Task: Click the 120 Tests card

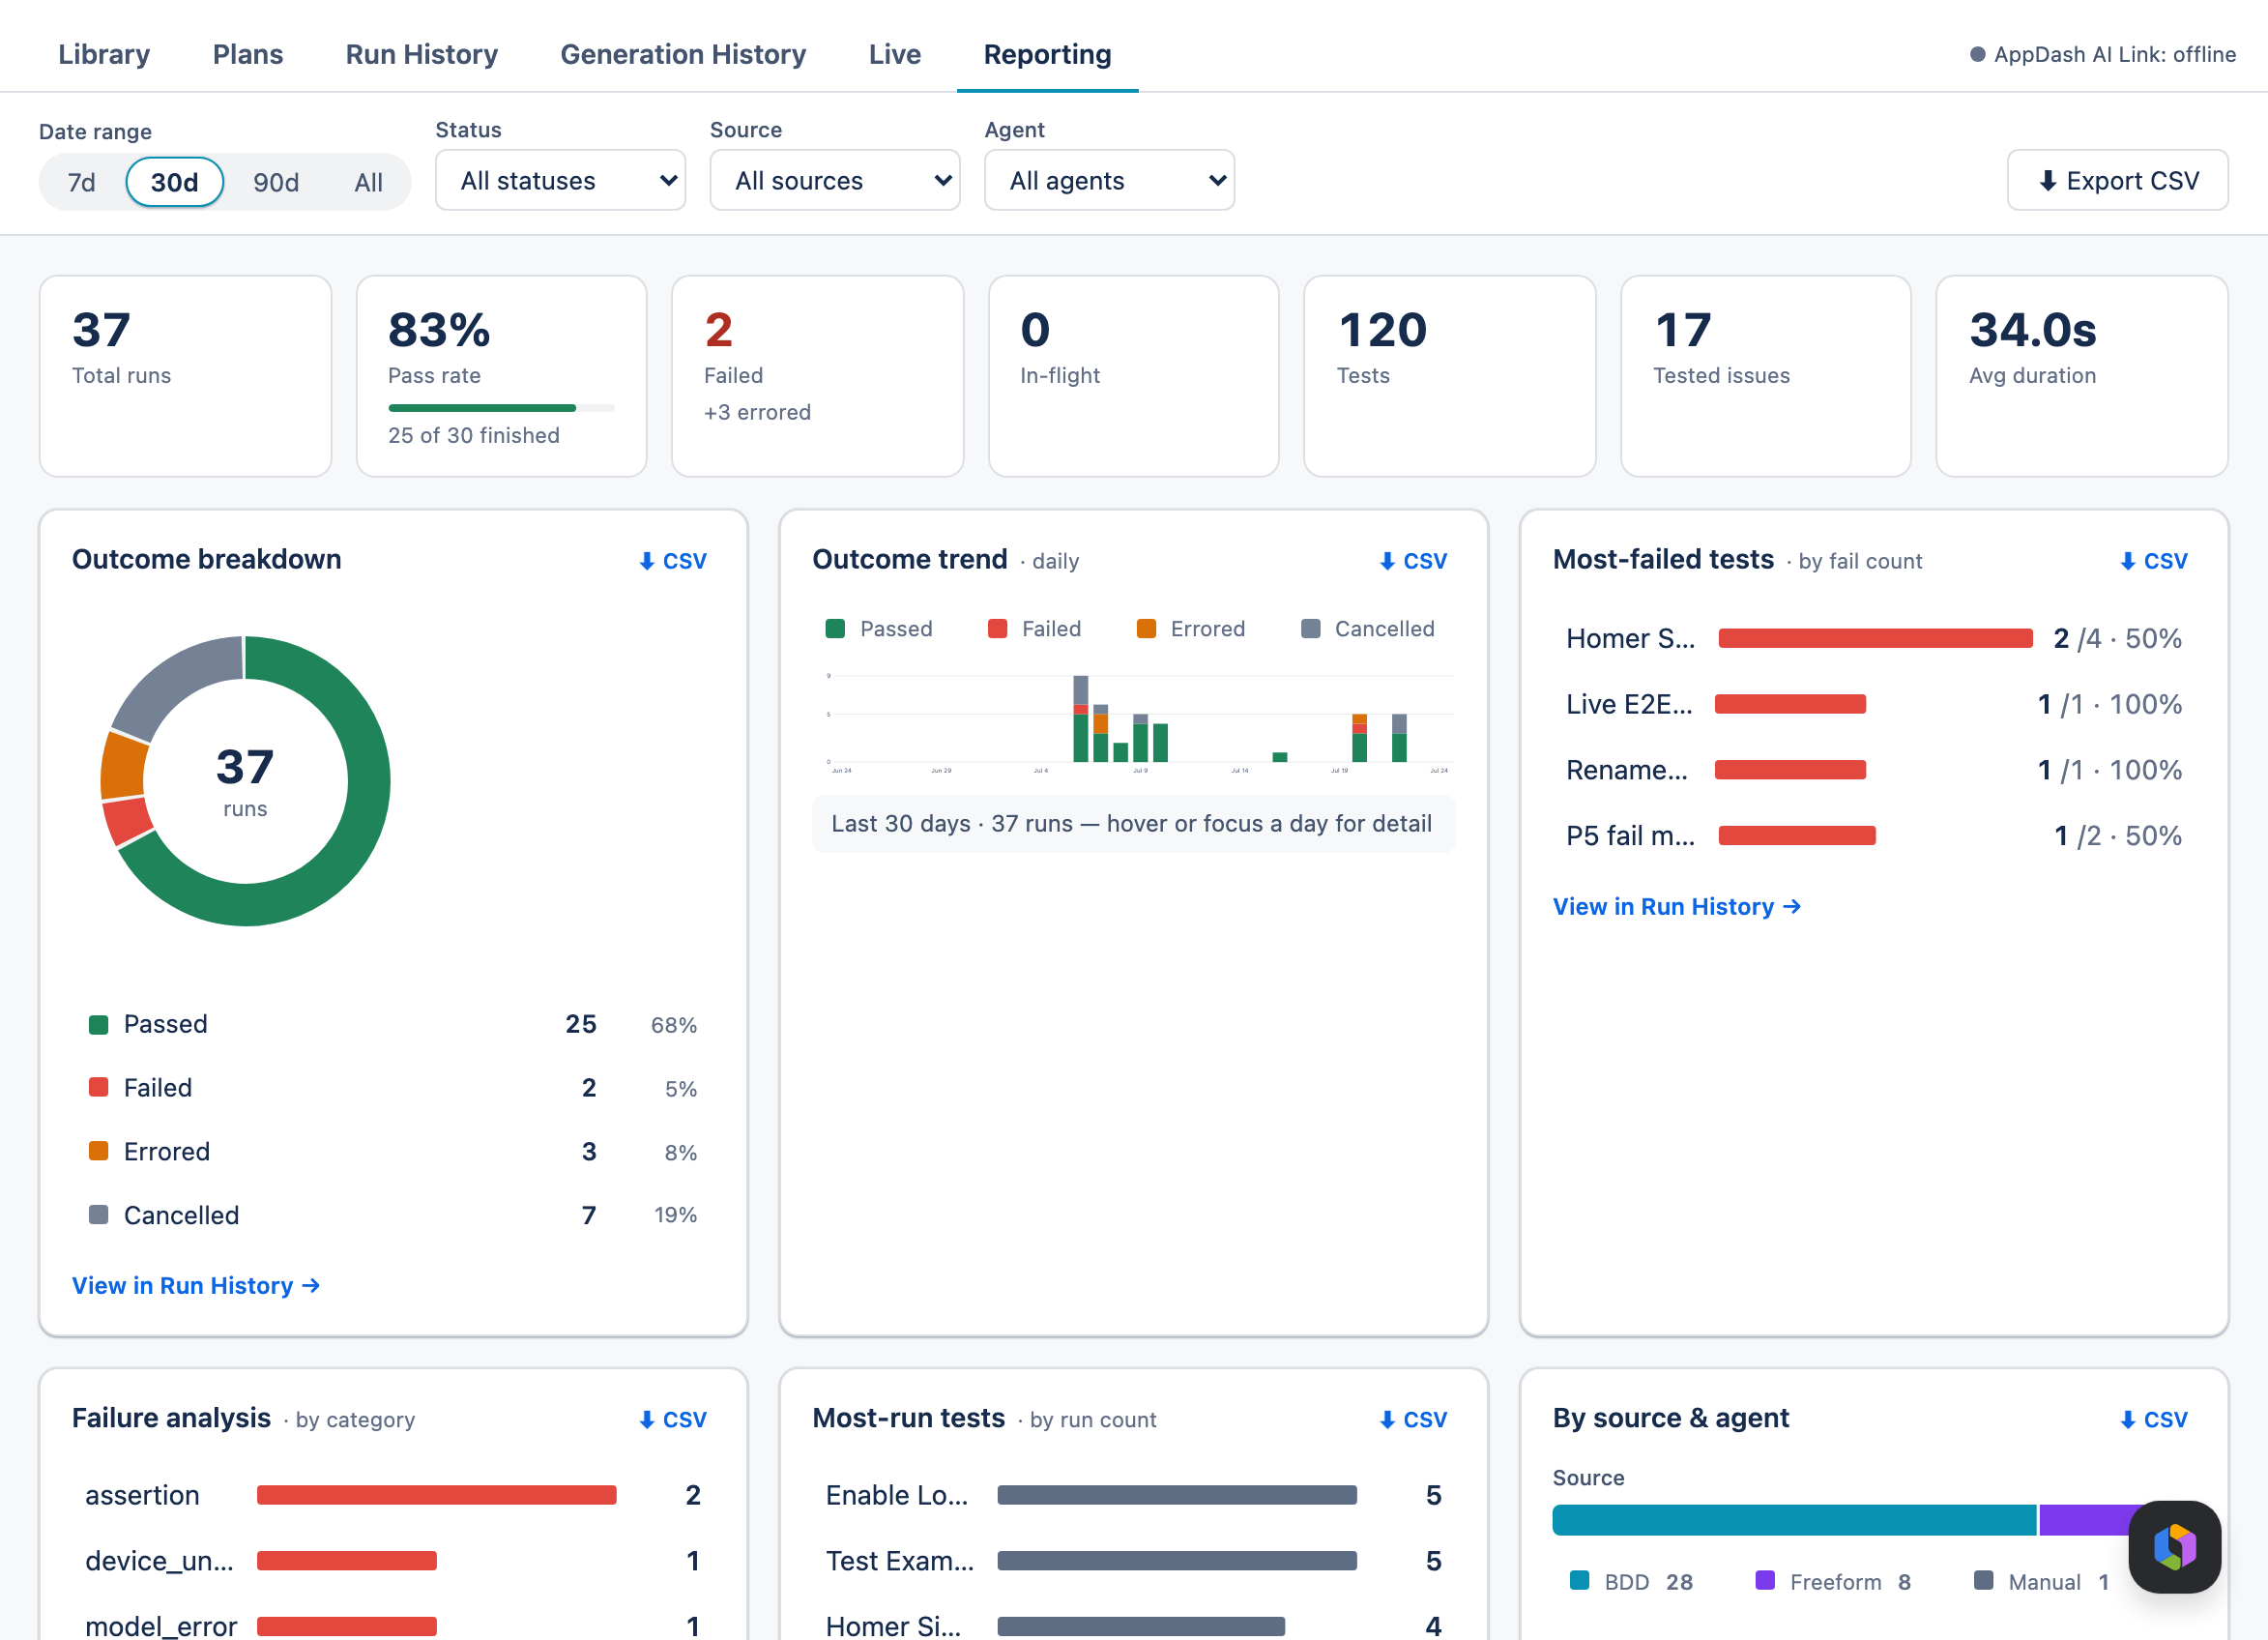Action: click(x=1449, y=375)
